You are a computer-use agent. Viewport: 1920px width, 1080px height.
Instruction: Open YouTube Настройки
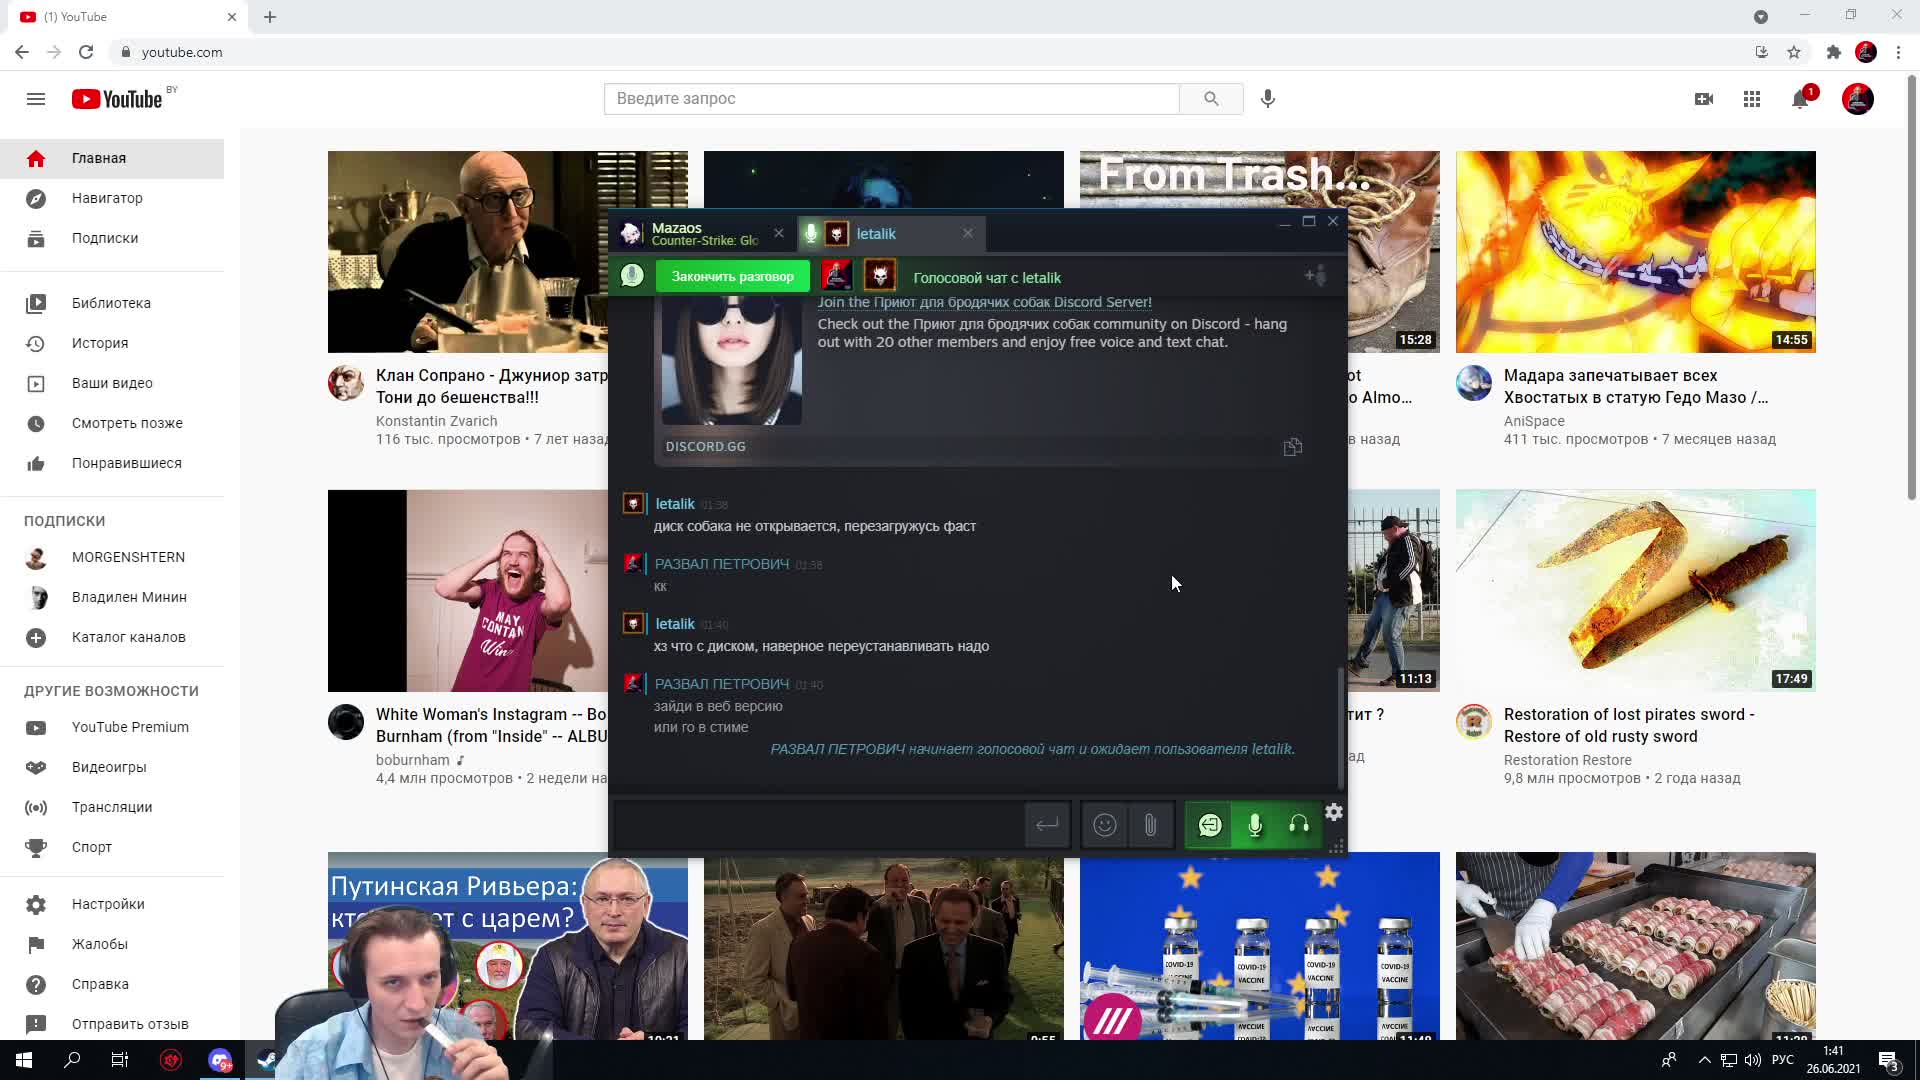[112, 904]
